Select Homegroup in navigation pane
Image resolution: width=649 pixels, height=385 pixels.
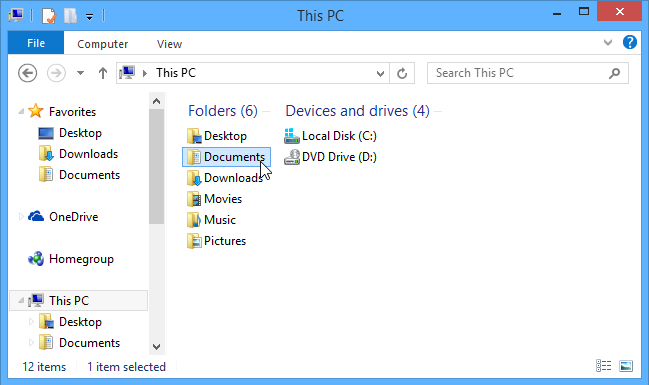pos(81,259)
